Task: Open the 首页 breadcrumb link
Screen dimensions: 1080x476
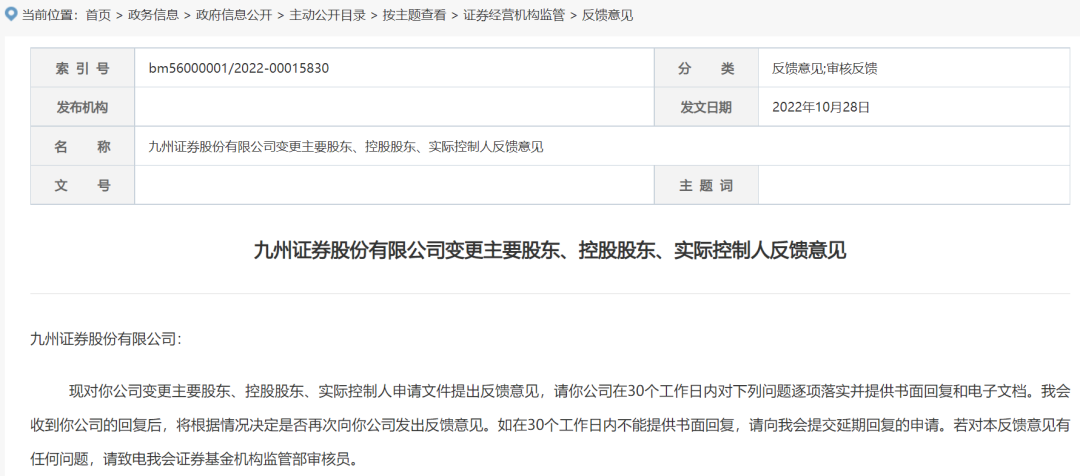Action: (x=98, y=15)
